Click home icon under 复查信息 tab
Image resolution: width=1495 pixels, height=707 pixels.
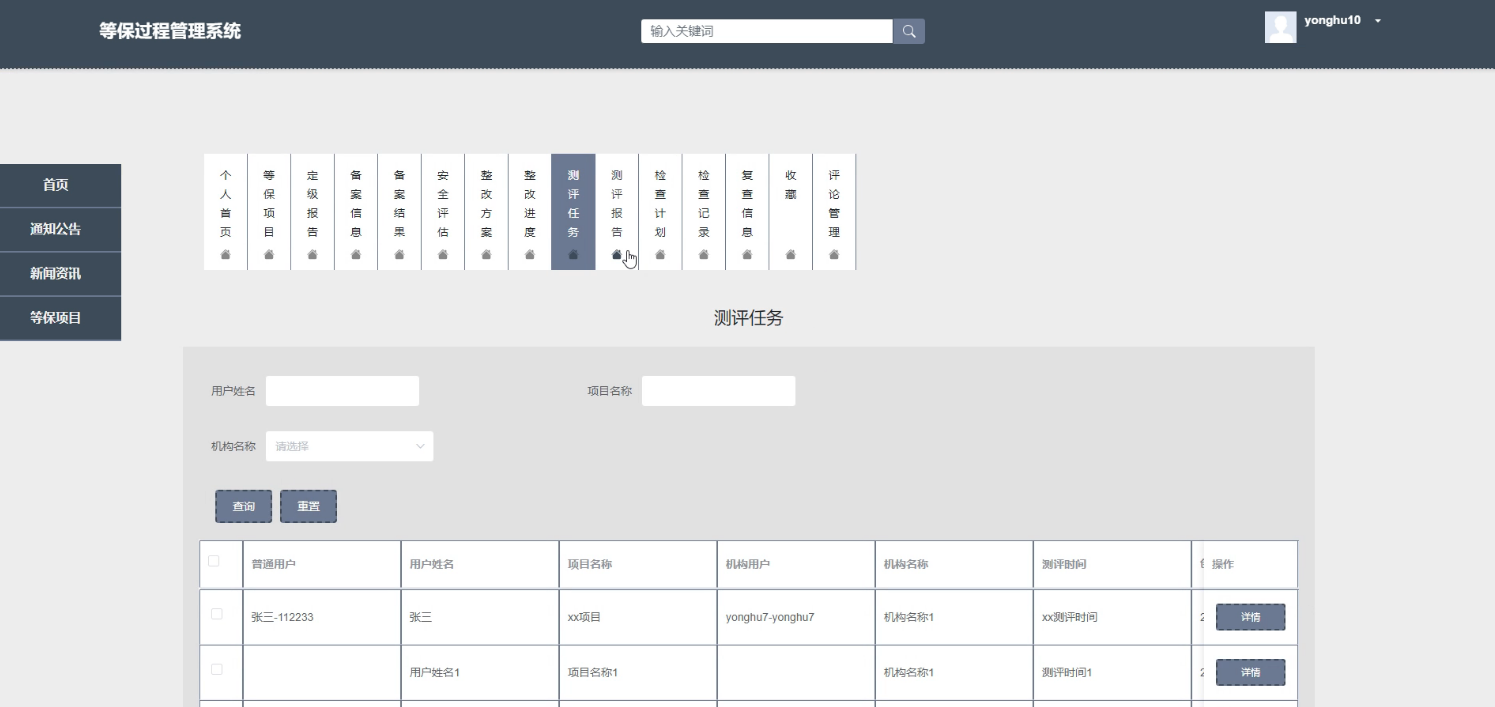747,255
